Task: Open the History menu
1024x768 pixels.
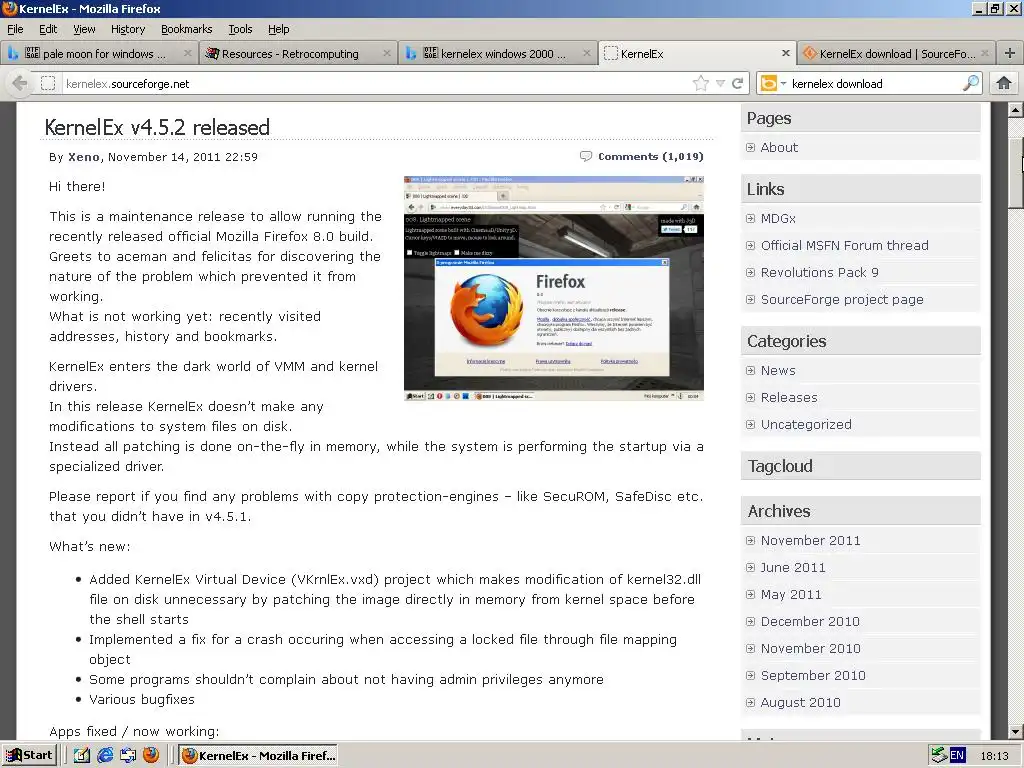Action: point(128,29)
